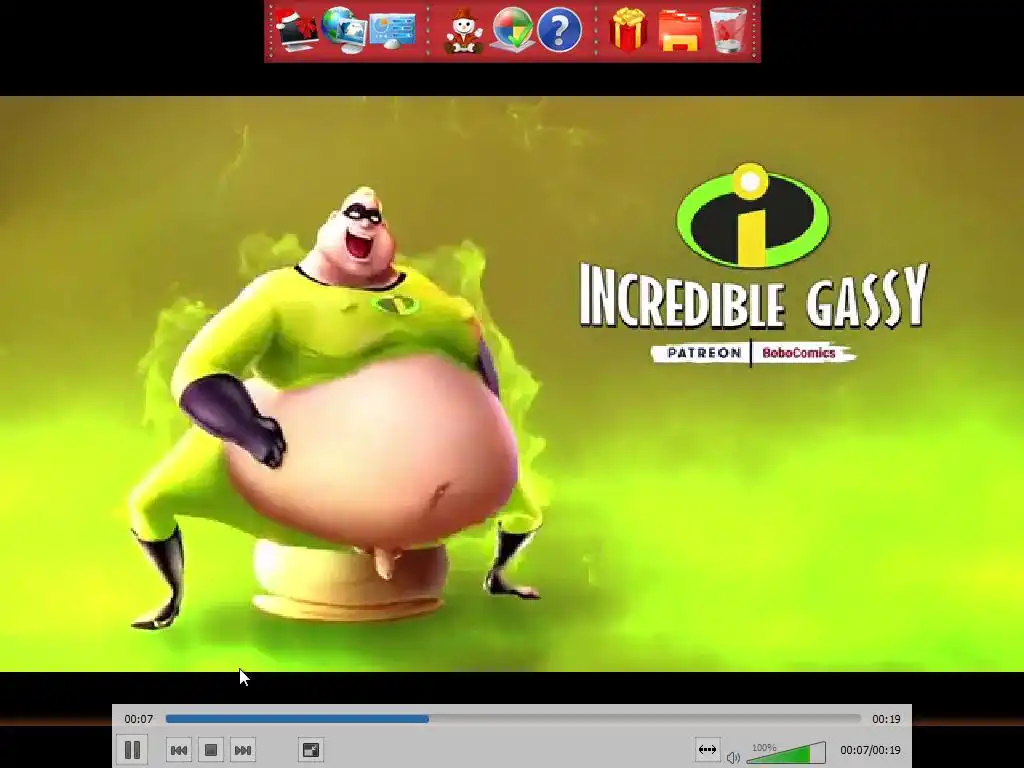Image resolution: width=1024 pixels, height=768 pixels.
Task: Click the video frame area
Action: (512, 384)
